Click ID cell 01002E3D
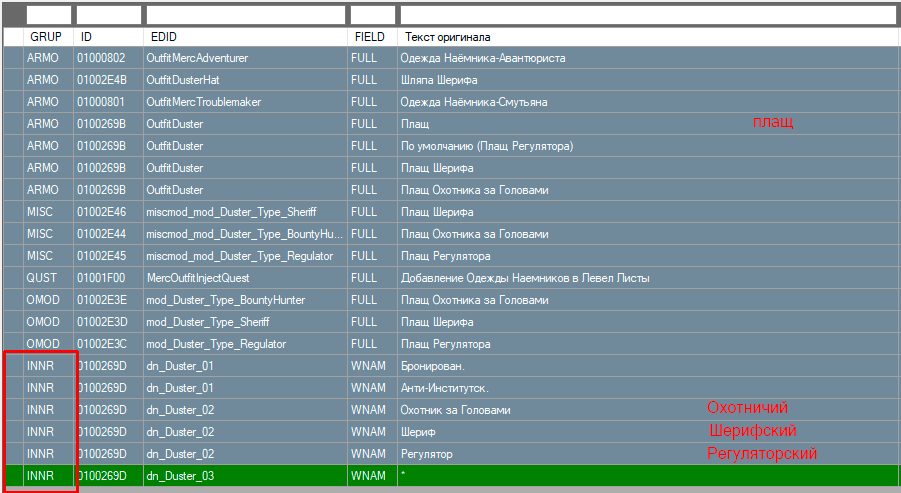The image size is (901, 493). click(109, 322)
